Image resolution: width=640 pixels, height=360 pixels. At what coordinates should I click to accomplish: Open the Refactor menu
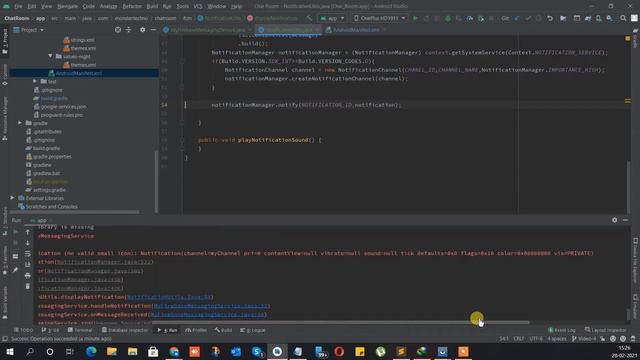tap(132, 7)
